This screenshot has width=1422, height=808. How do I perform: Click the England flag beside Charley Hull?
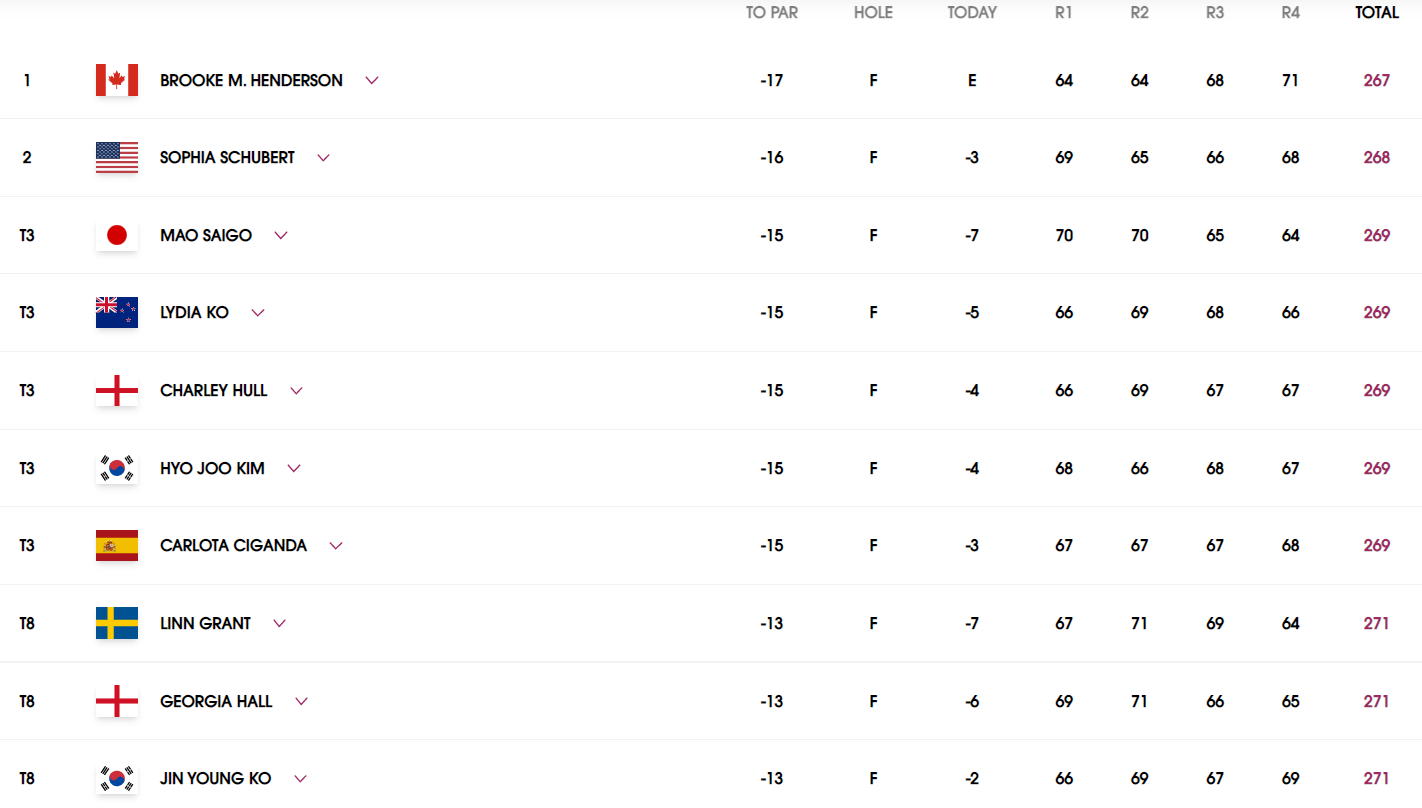(x=117, y=390)
